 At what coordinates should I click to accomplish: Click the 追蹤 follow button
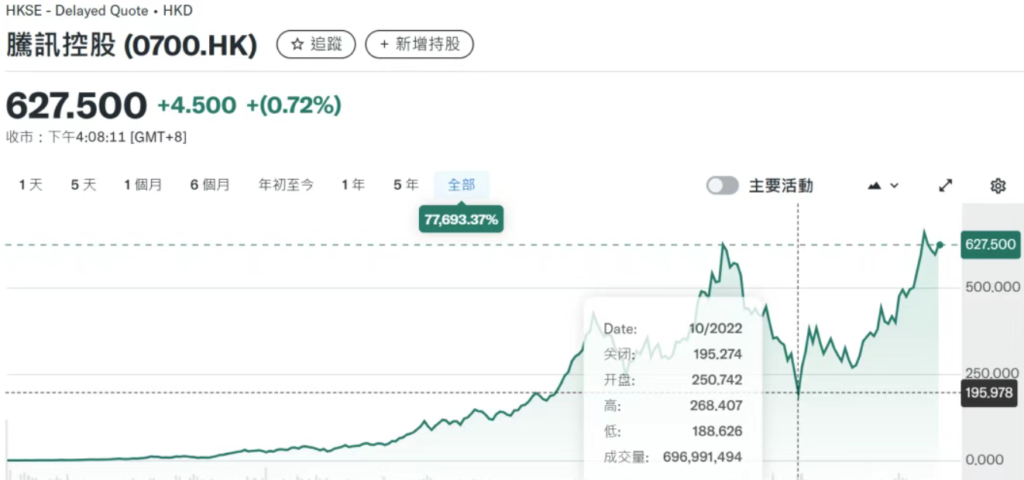[316, 44]
